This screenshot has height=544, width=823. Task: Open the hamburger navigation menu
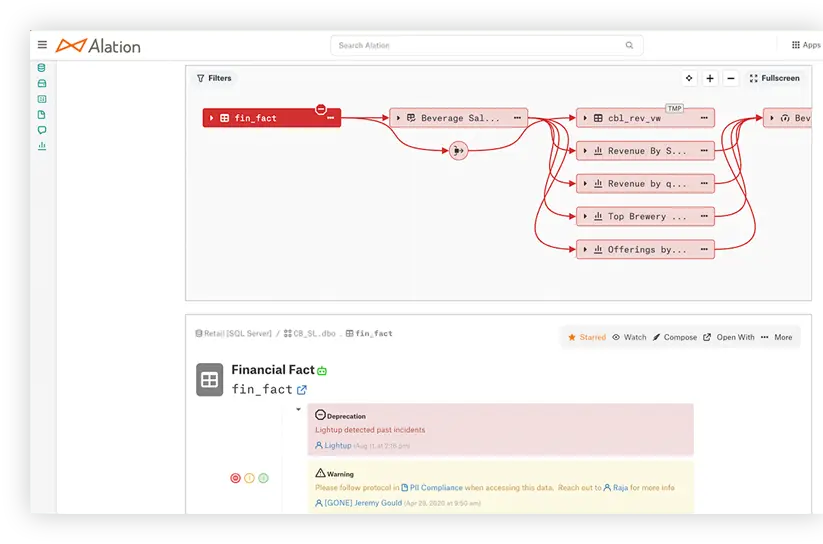pos(42,45)
